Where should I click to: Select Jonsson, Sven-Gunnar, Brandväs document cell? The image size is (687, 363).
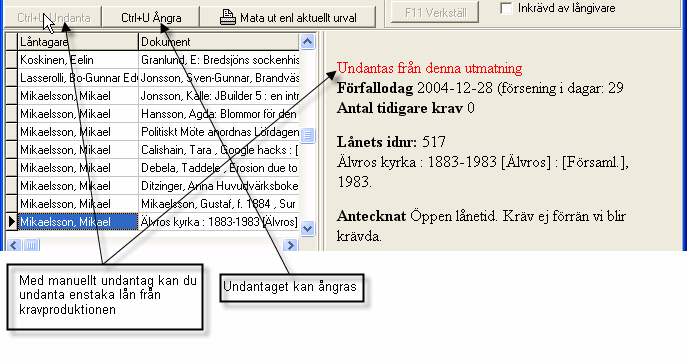(x=219, y=78)
